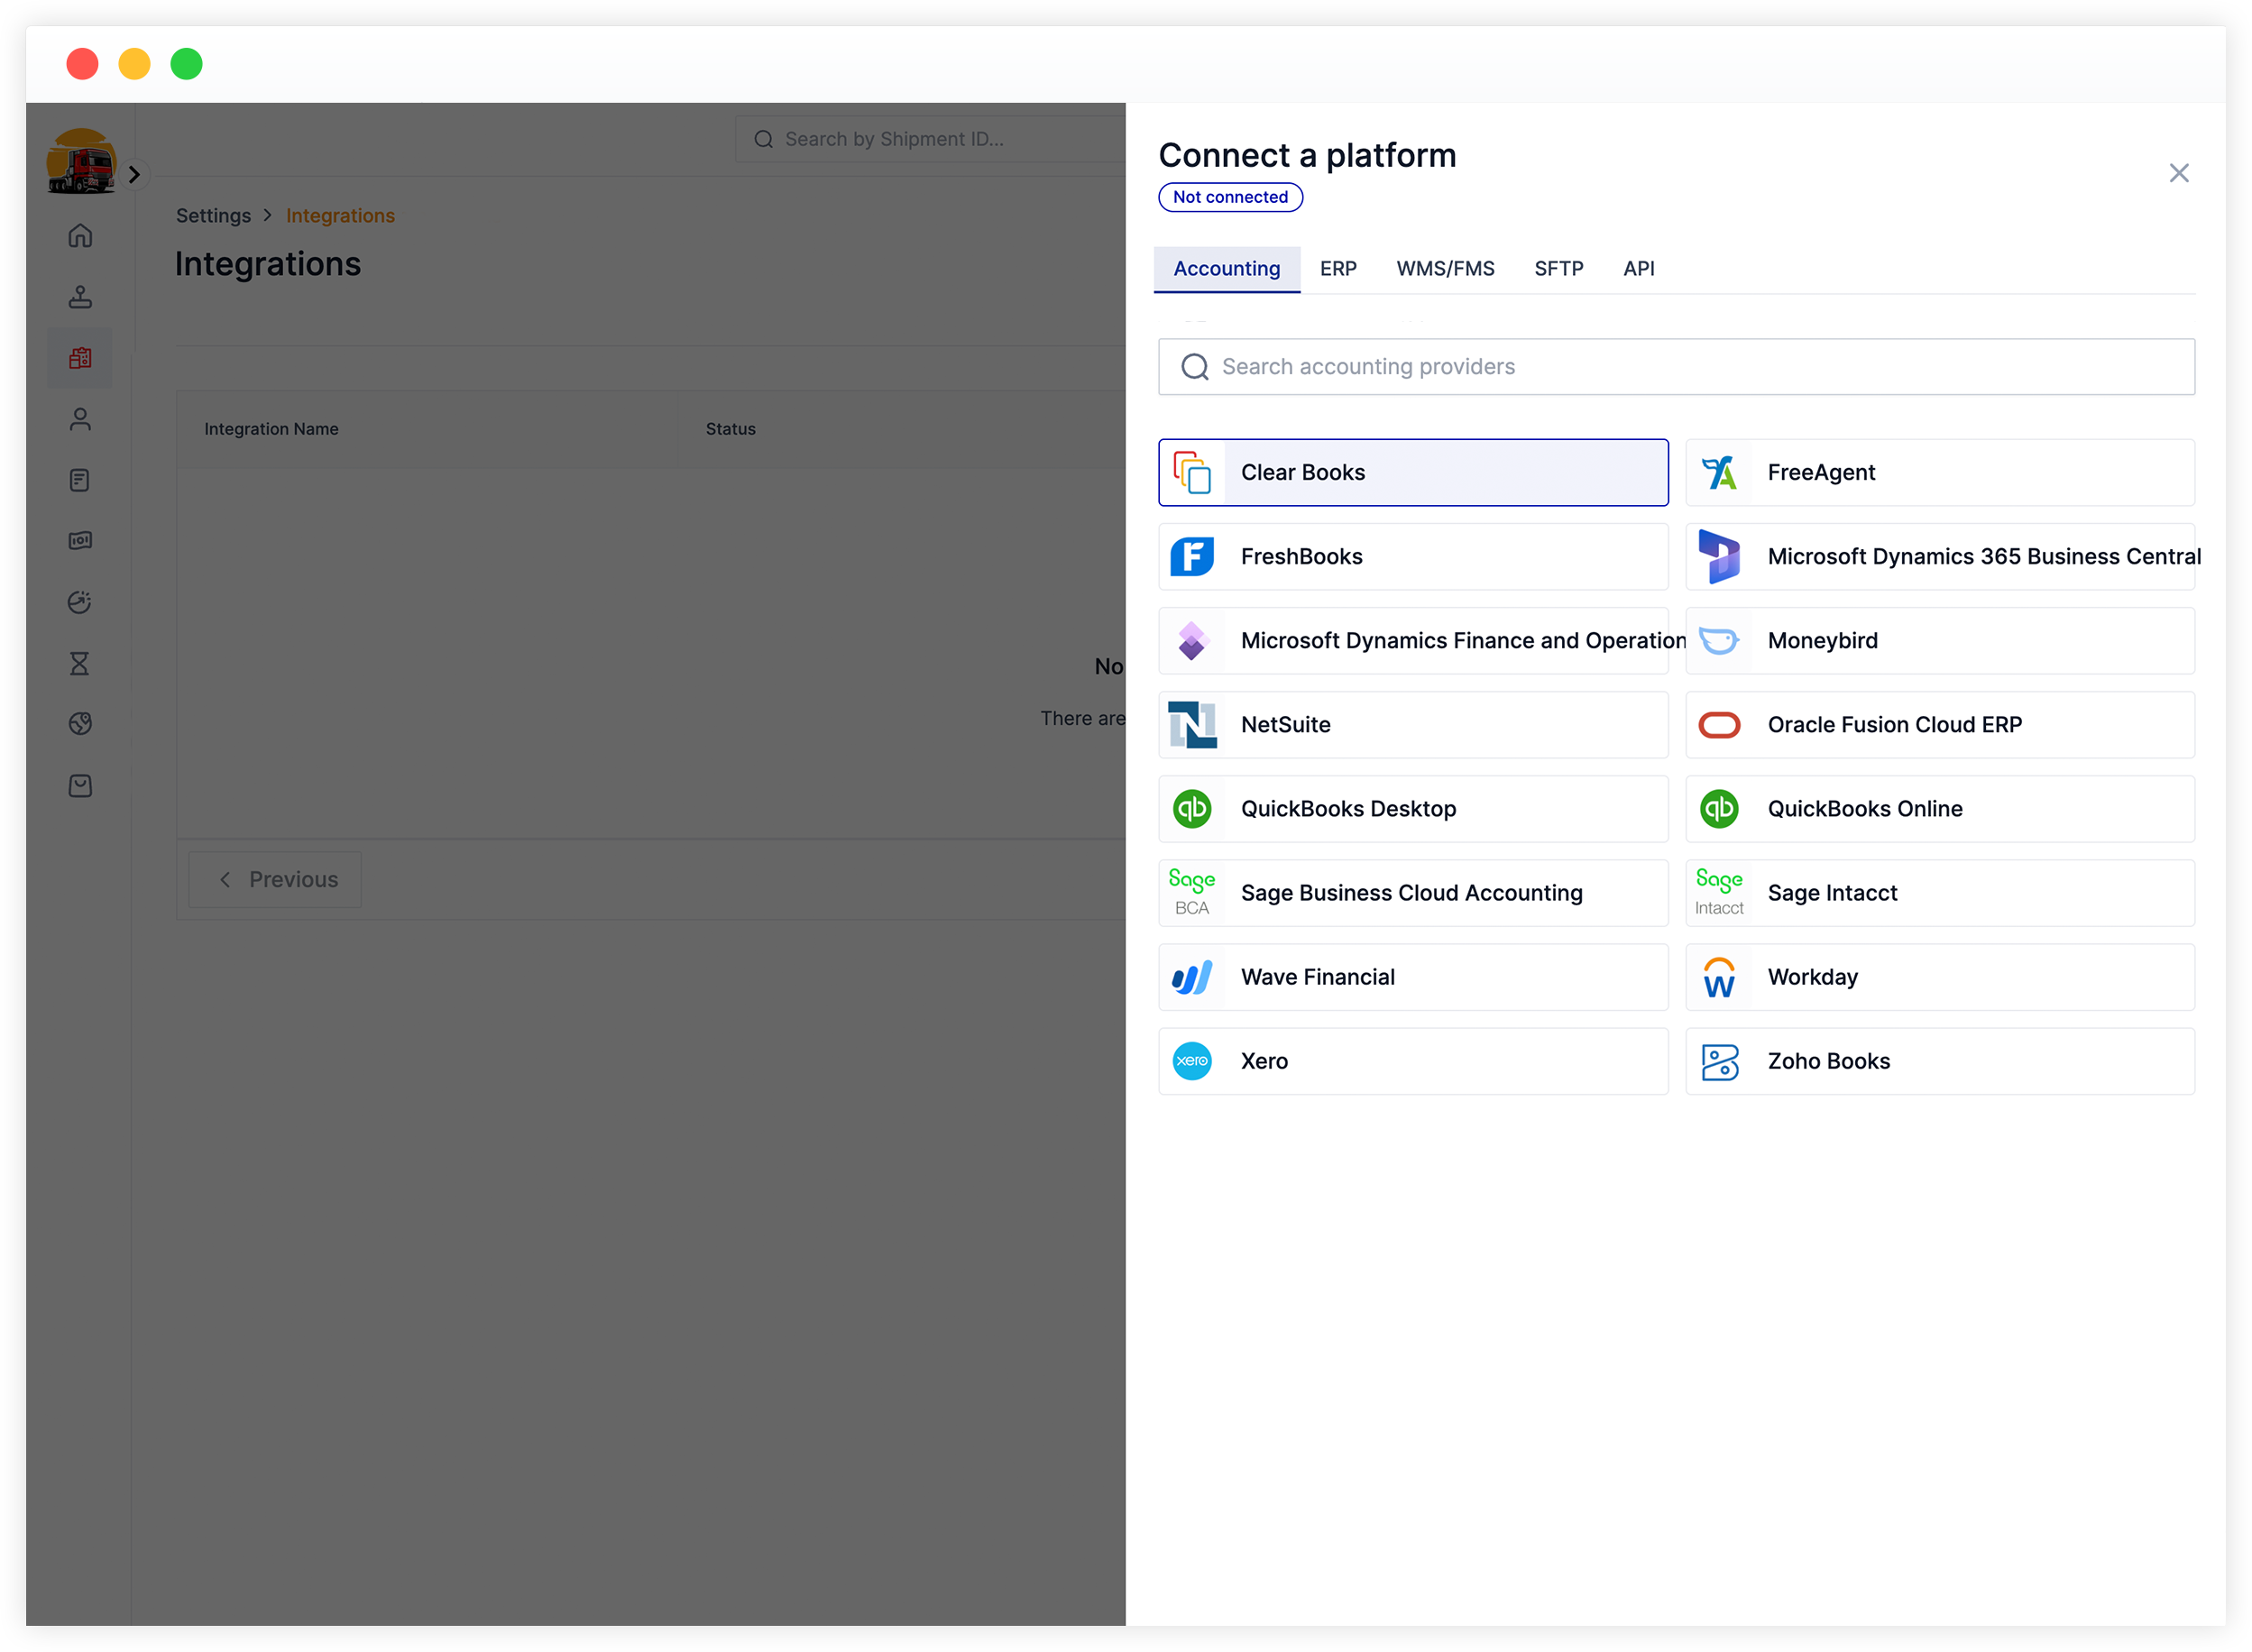2252x1652 pixels.
Task: Switch to the ERP tab
Action: (1338, 269)
